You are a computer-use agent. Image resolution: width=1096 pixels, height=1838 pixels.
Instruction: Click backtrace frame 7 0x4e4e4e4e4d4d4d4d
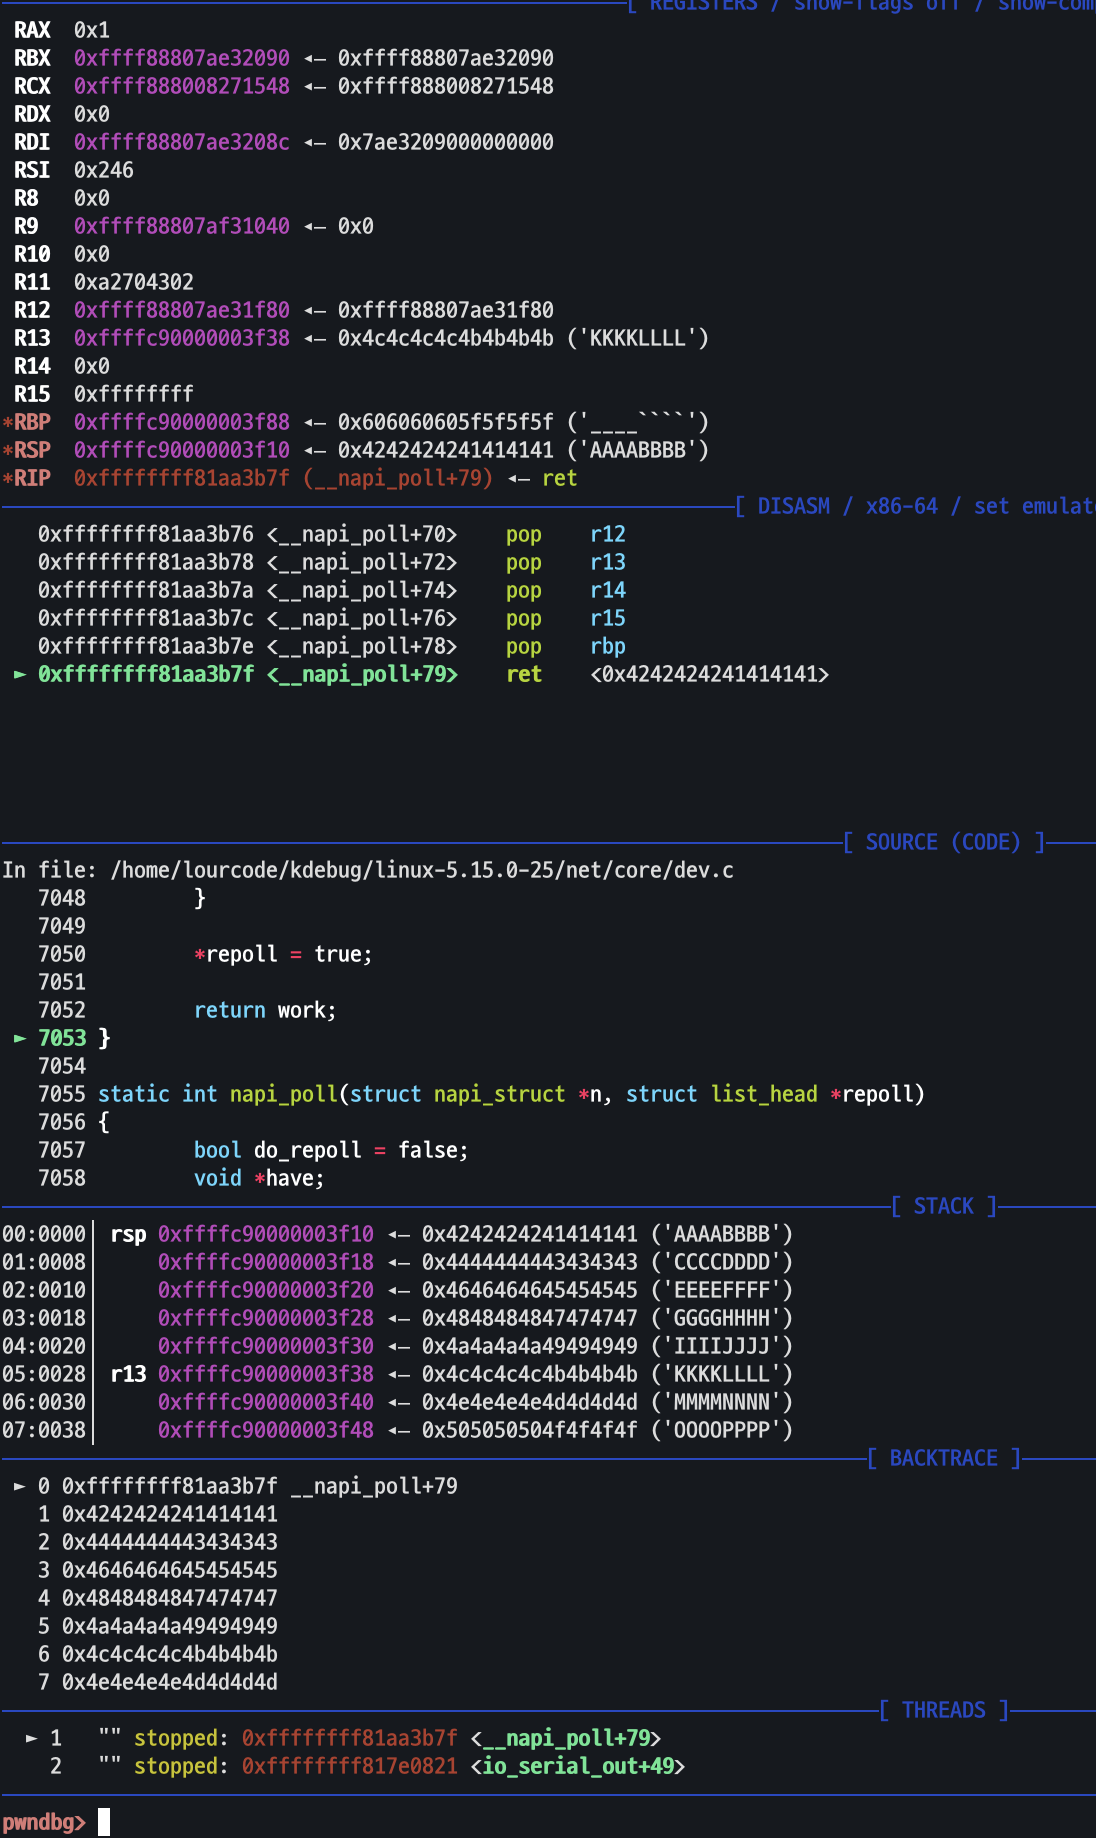tap(158, 1682)
